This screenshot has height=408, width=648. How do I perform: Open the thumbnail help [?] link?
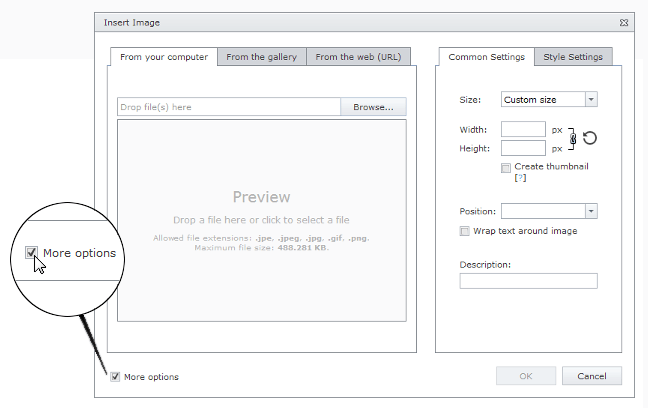coord(520,178)
